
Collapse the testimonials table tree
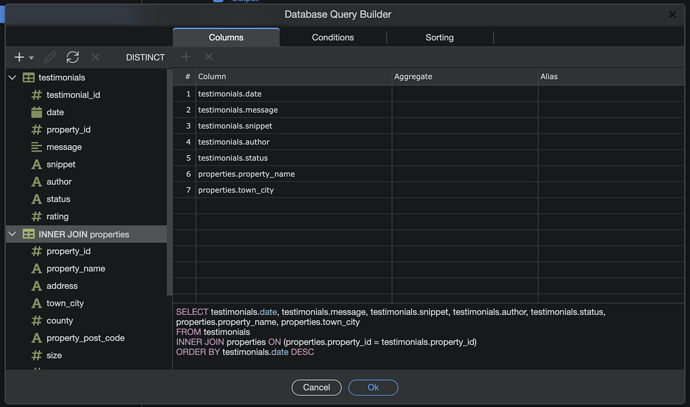pyautogui.click(x=12, y=77)
